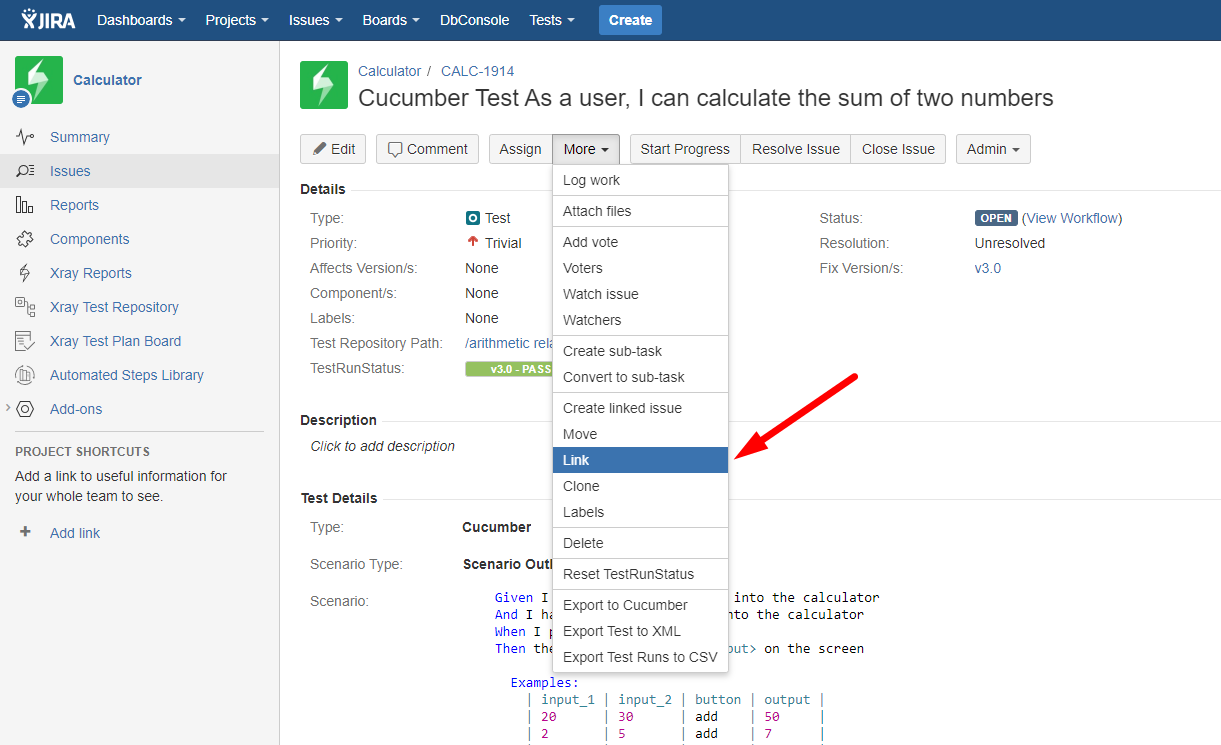Image resolution: width=1221 pixels, height=745 pixels.
Task: Click the Close Issue button
Action: pyautogui.click(x=898, y=149)
